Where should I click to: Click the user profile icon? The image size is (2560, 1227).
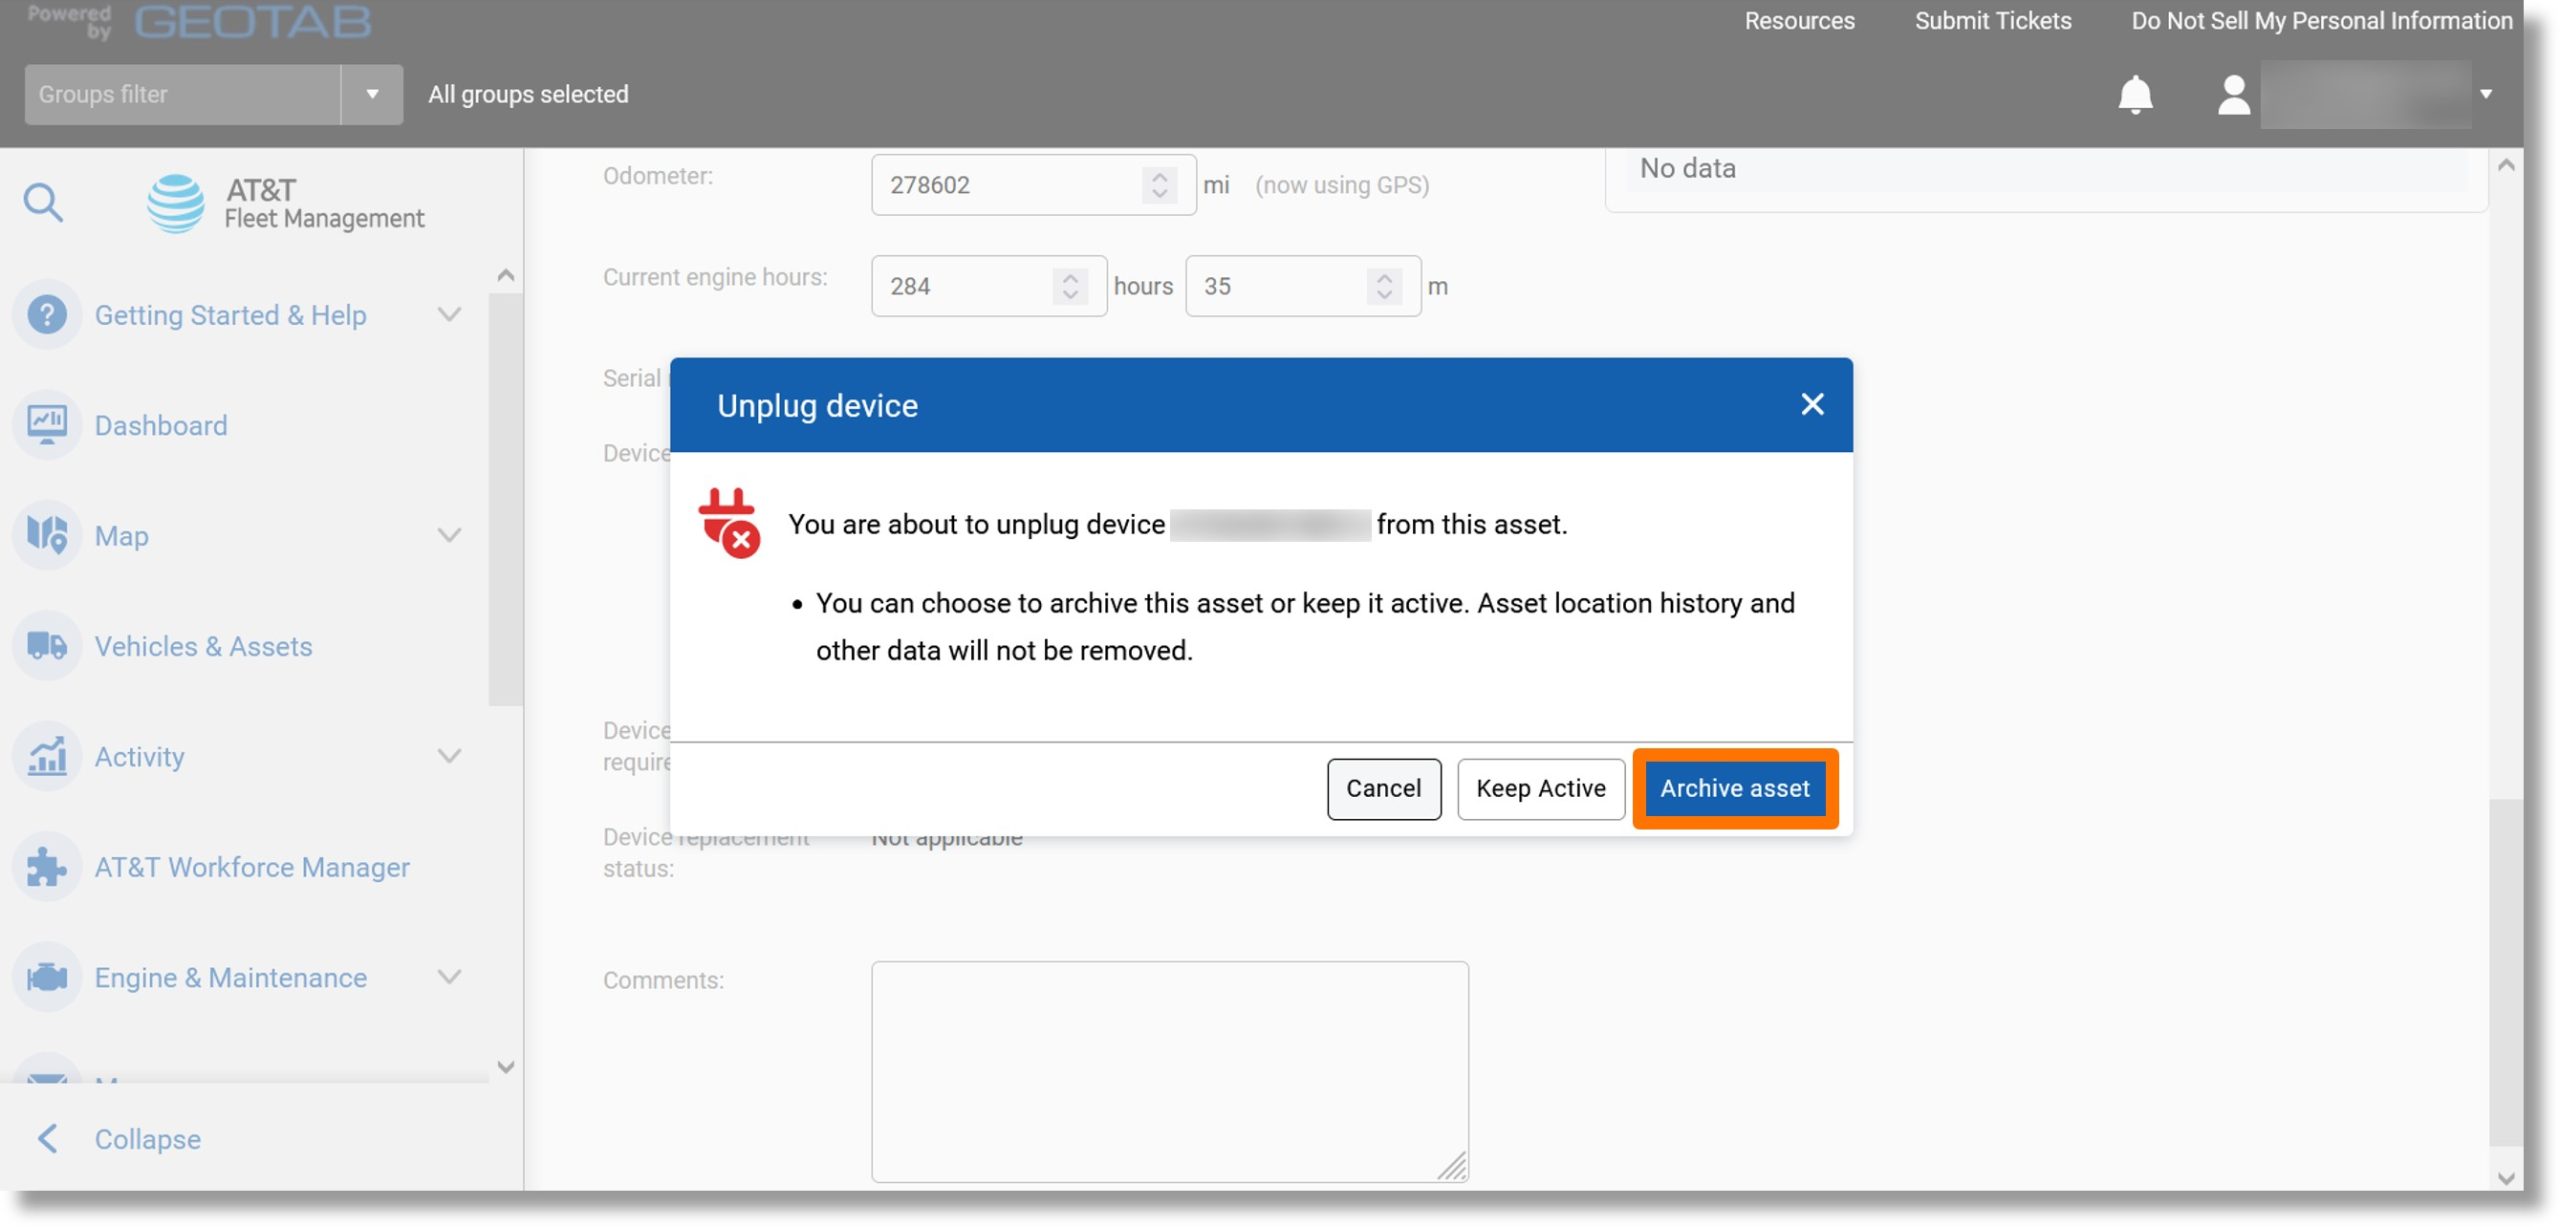tap(2233, 95)
